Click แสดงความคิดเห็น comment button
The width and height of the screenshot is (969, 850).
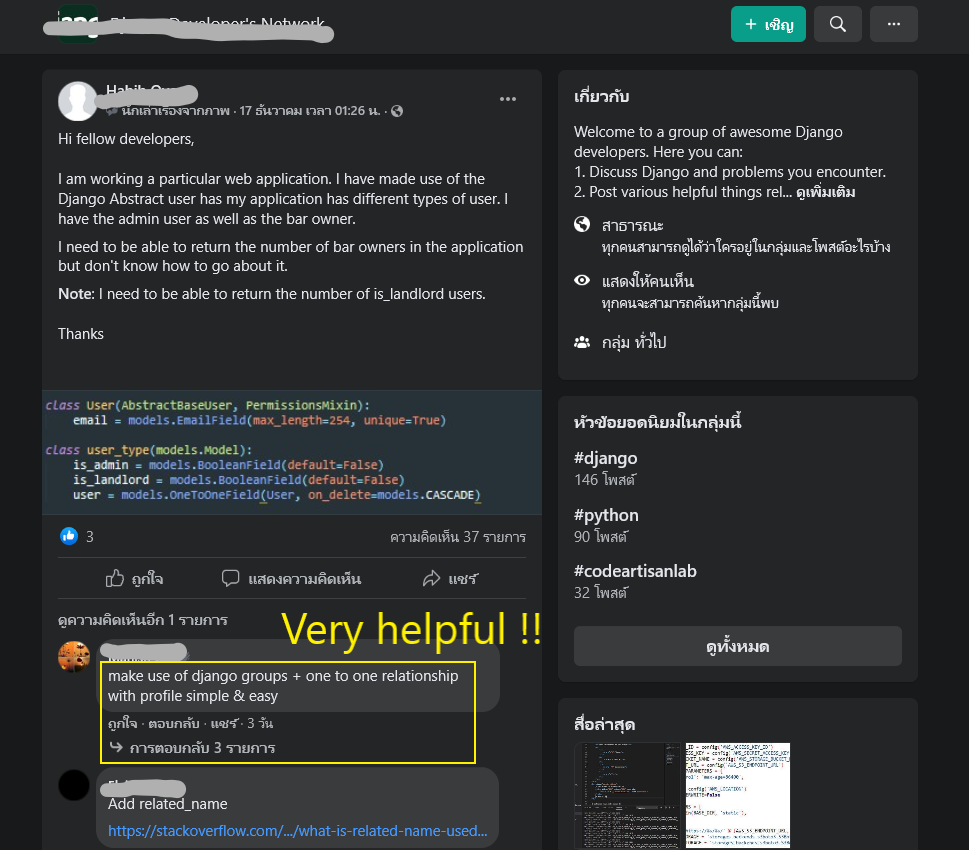tap(291, 579)
